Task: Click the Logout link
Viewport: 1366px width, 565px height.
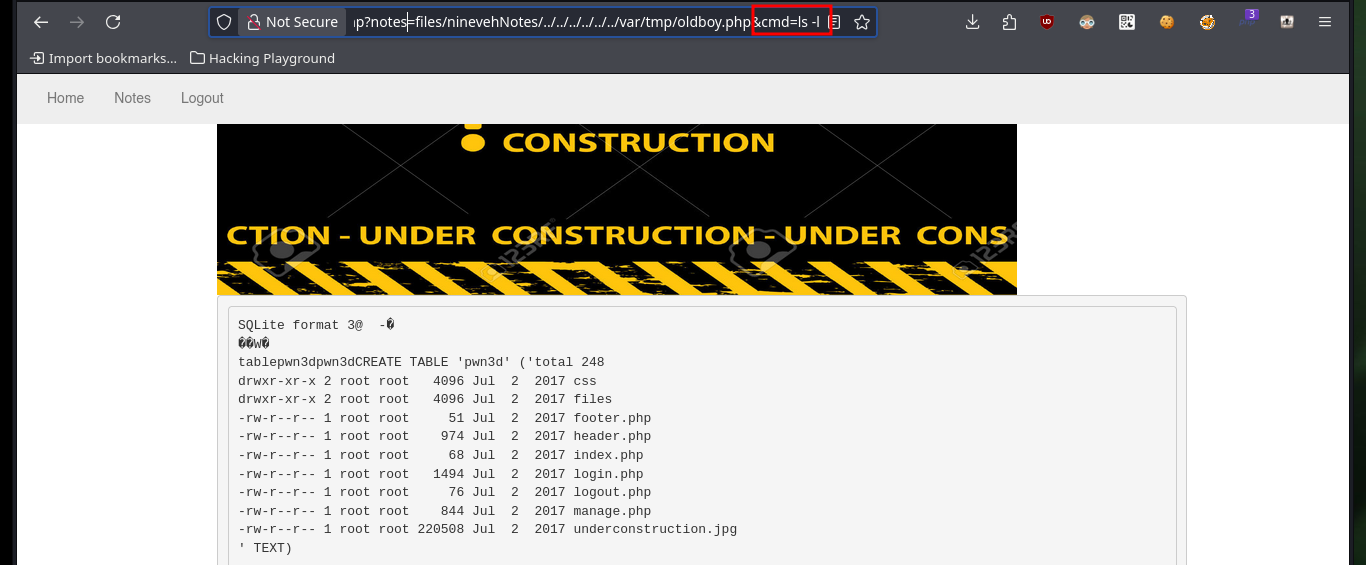Action: 202,98
